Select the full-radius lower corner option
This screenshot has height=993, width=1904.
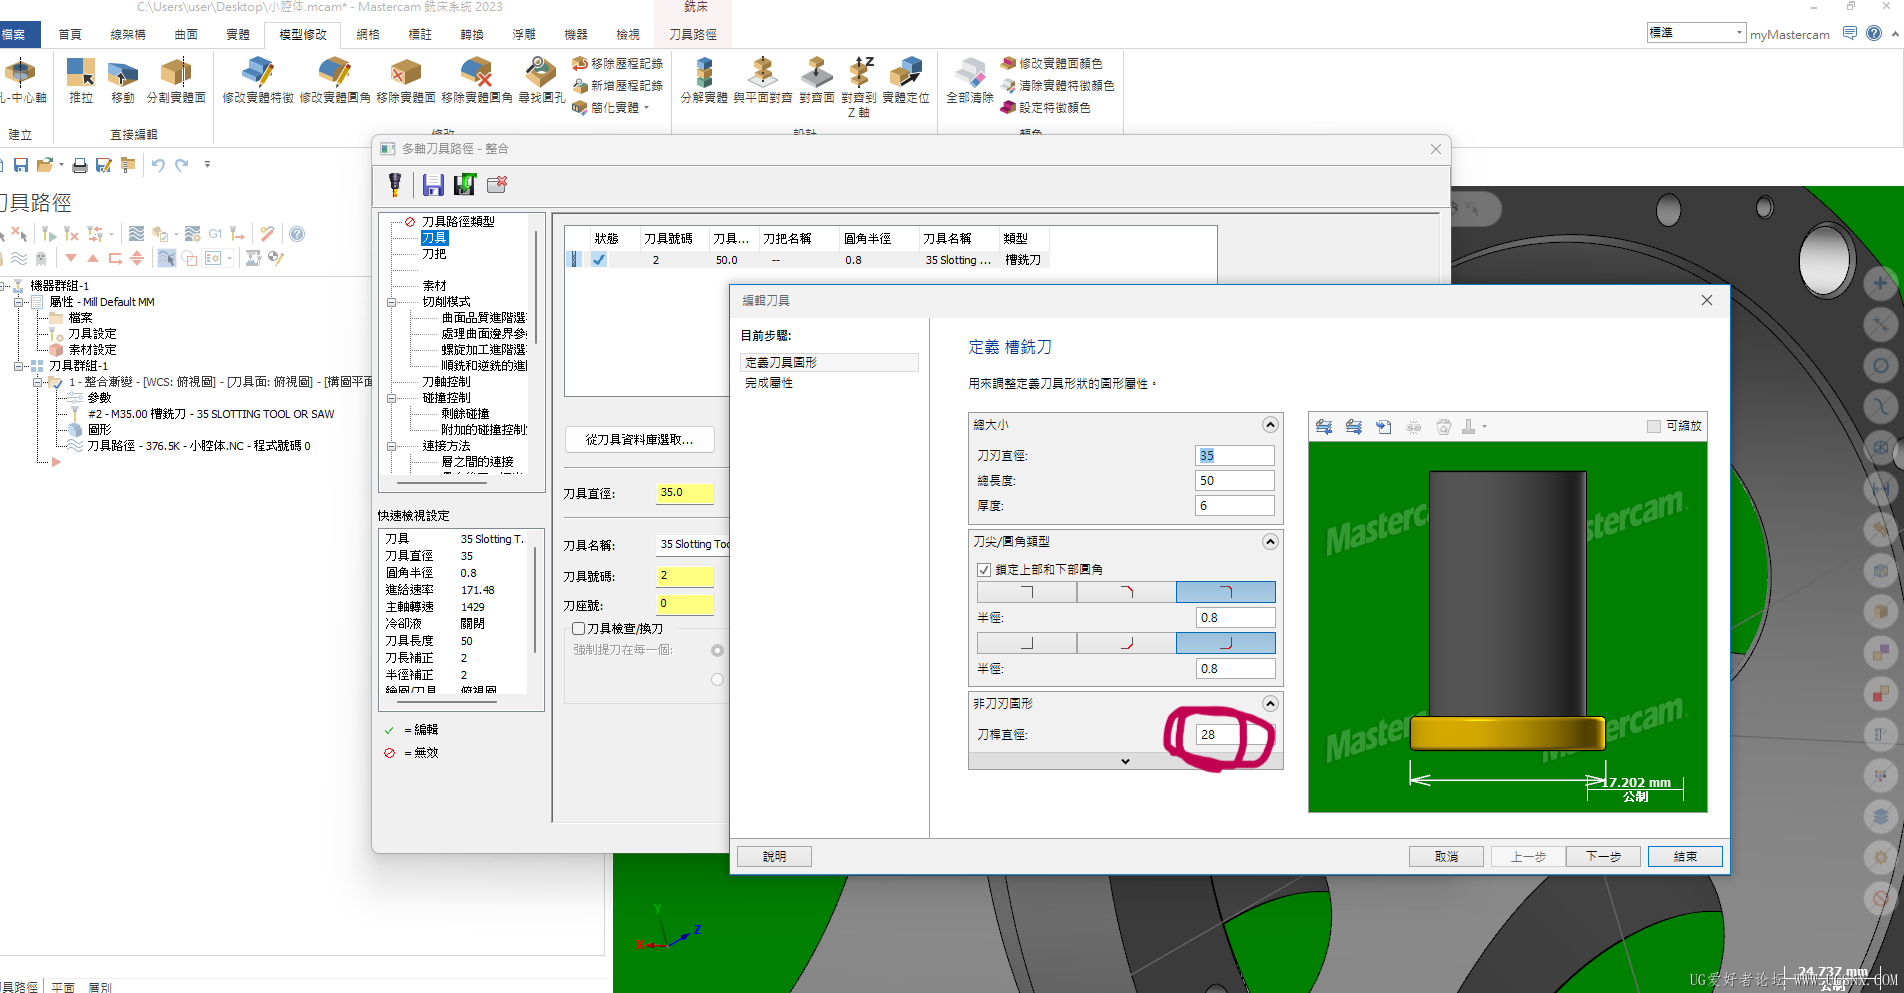1226,643
